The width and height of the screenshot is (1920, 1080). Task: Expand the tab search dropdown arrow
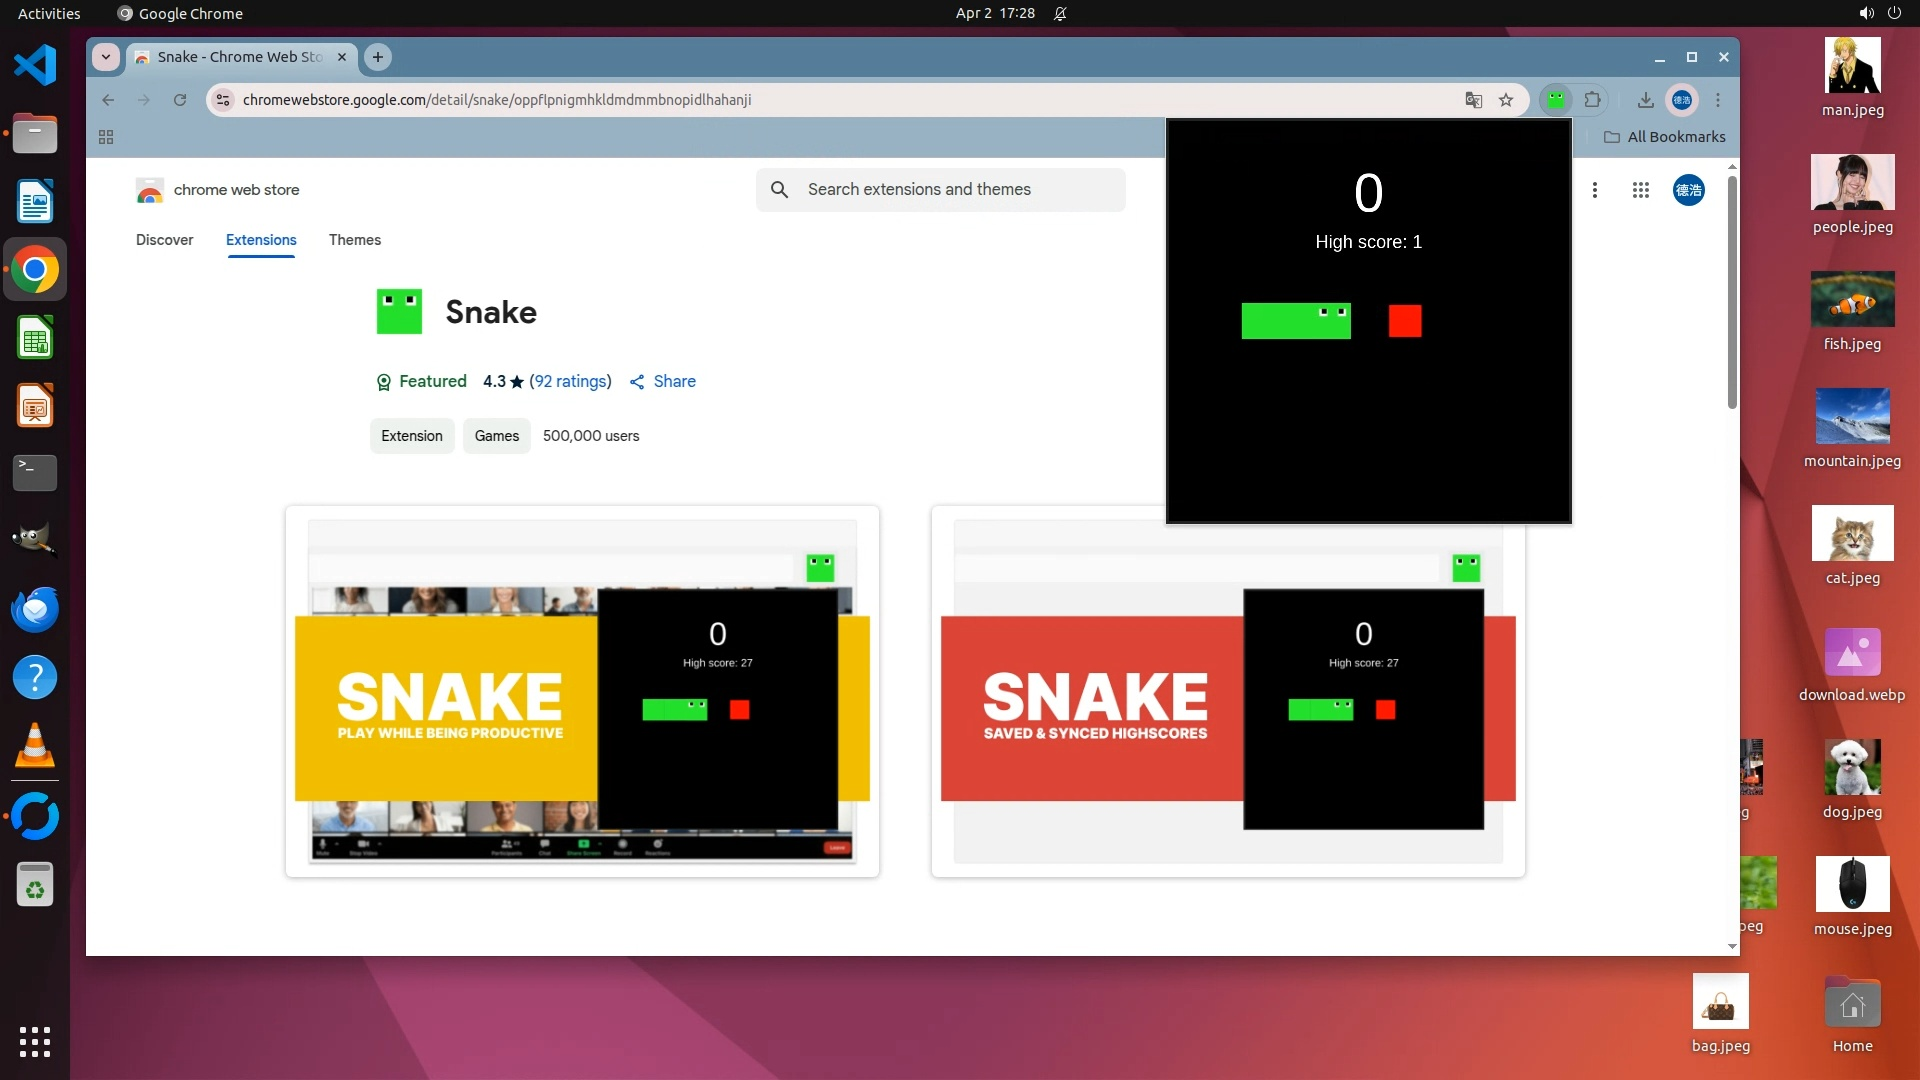[106, 57]
